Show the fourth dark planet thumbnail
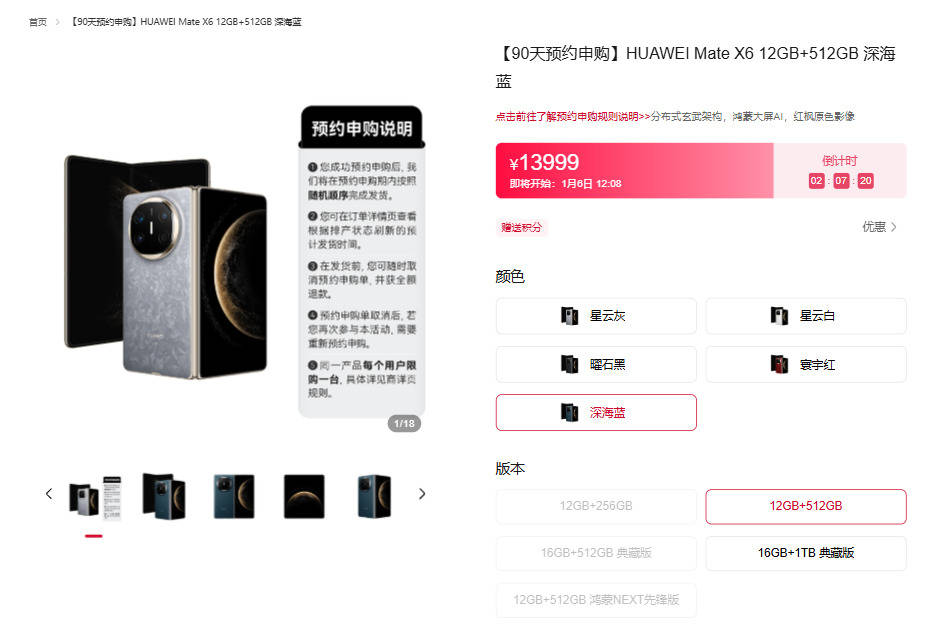The width and height of the screenshot is (930, 630). click(304, 496)
